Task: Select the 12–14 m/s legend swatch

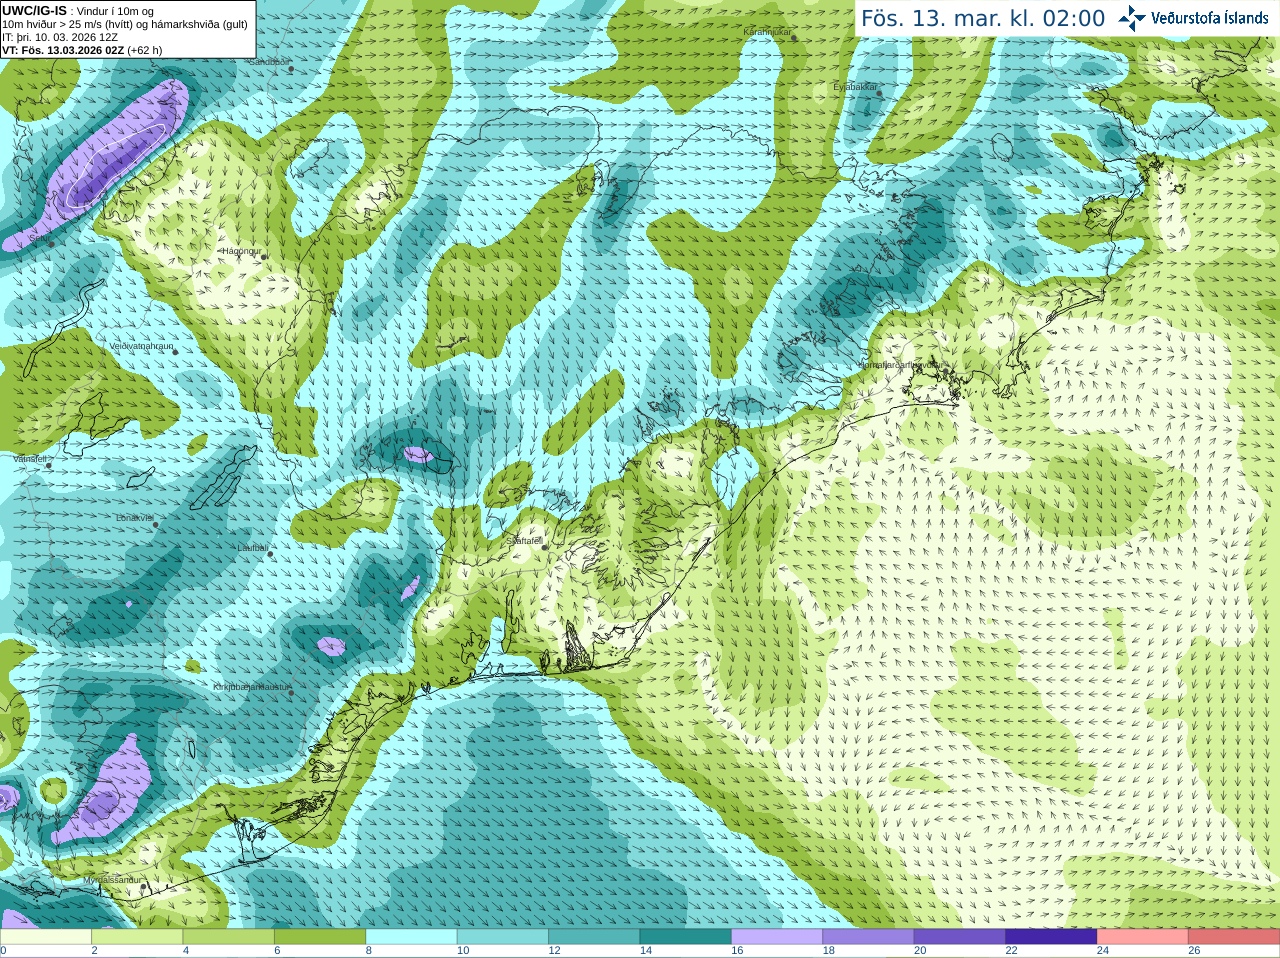Action: [594, 937]
